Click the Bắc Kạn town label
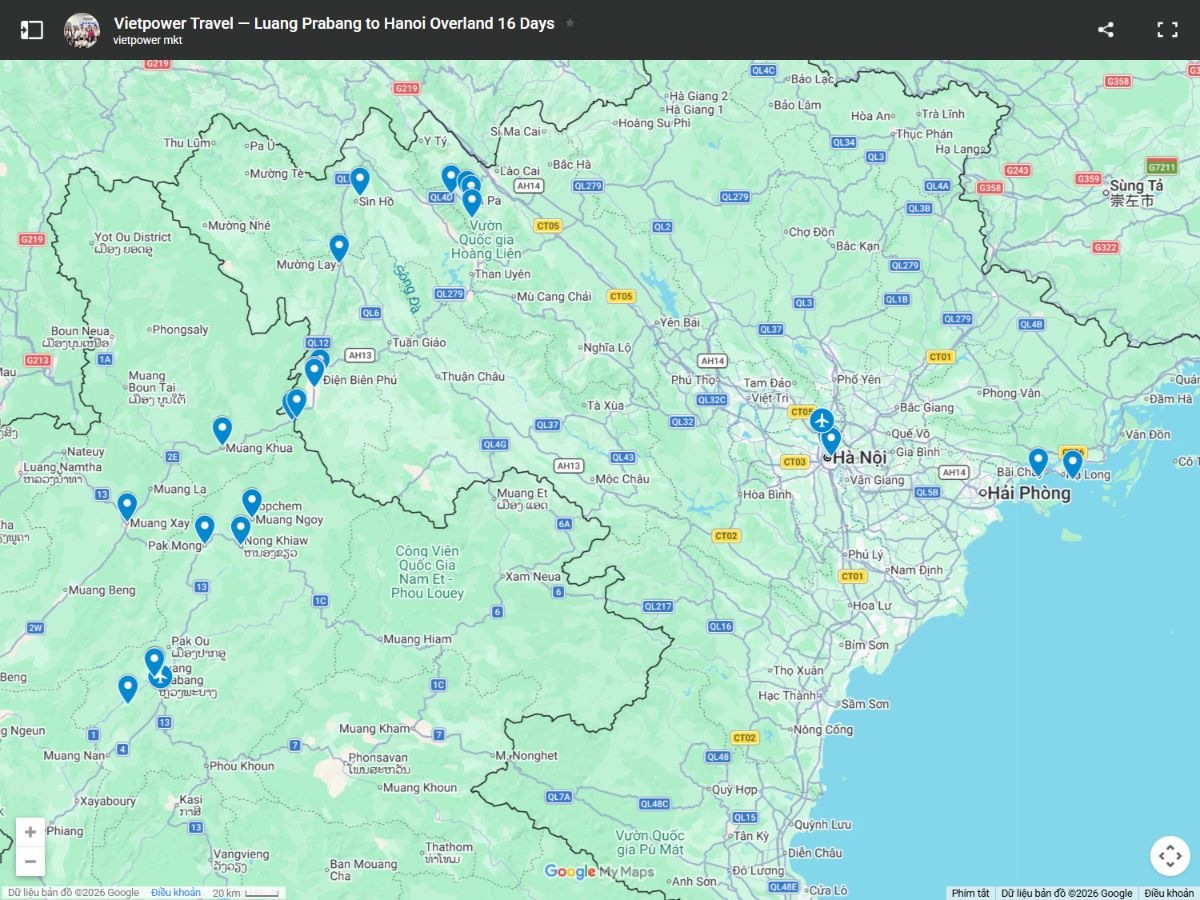The height and width of the screenshot is (900, 1200). 858,245
